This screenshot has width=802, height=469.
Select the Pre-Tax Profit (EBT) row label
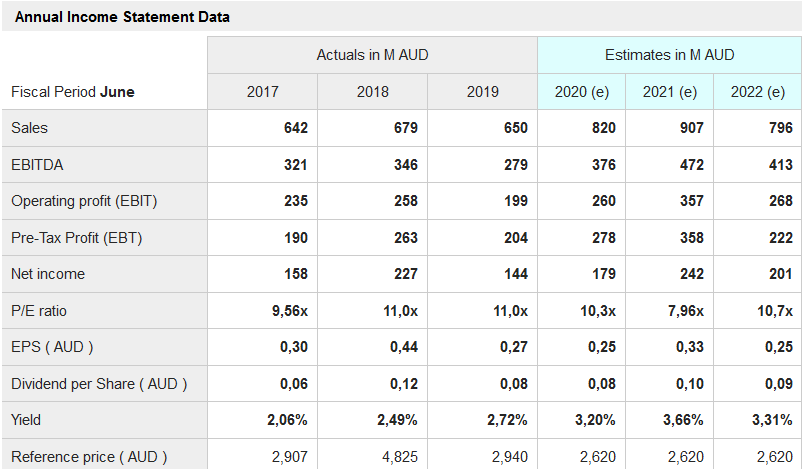pos(80,238)
